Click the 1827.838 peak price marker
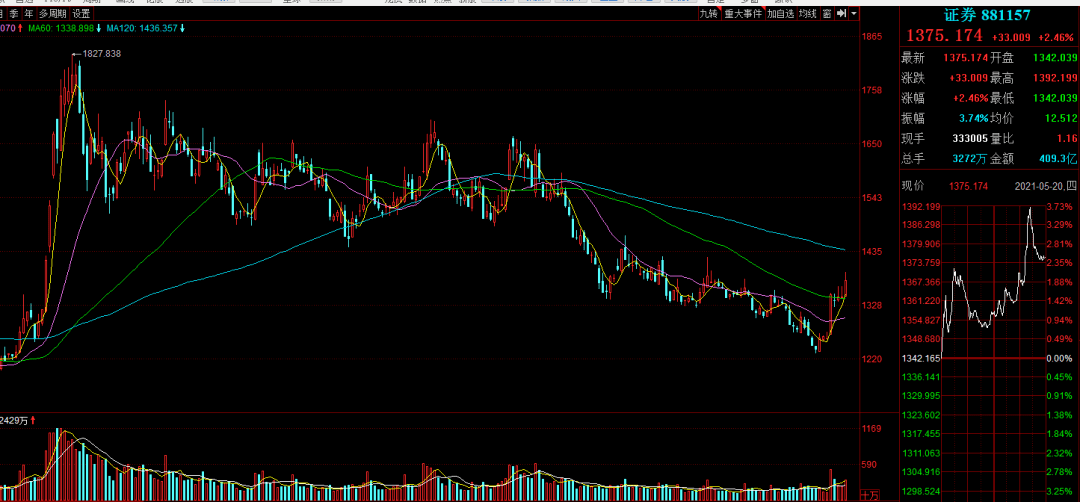Screen dimensions: 1080x502 (x=101, y=53)
